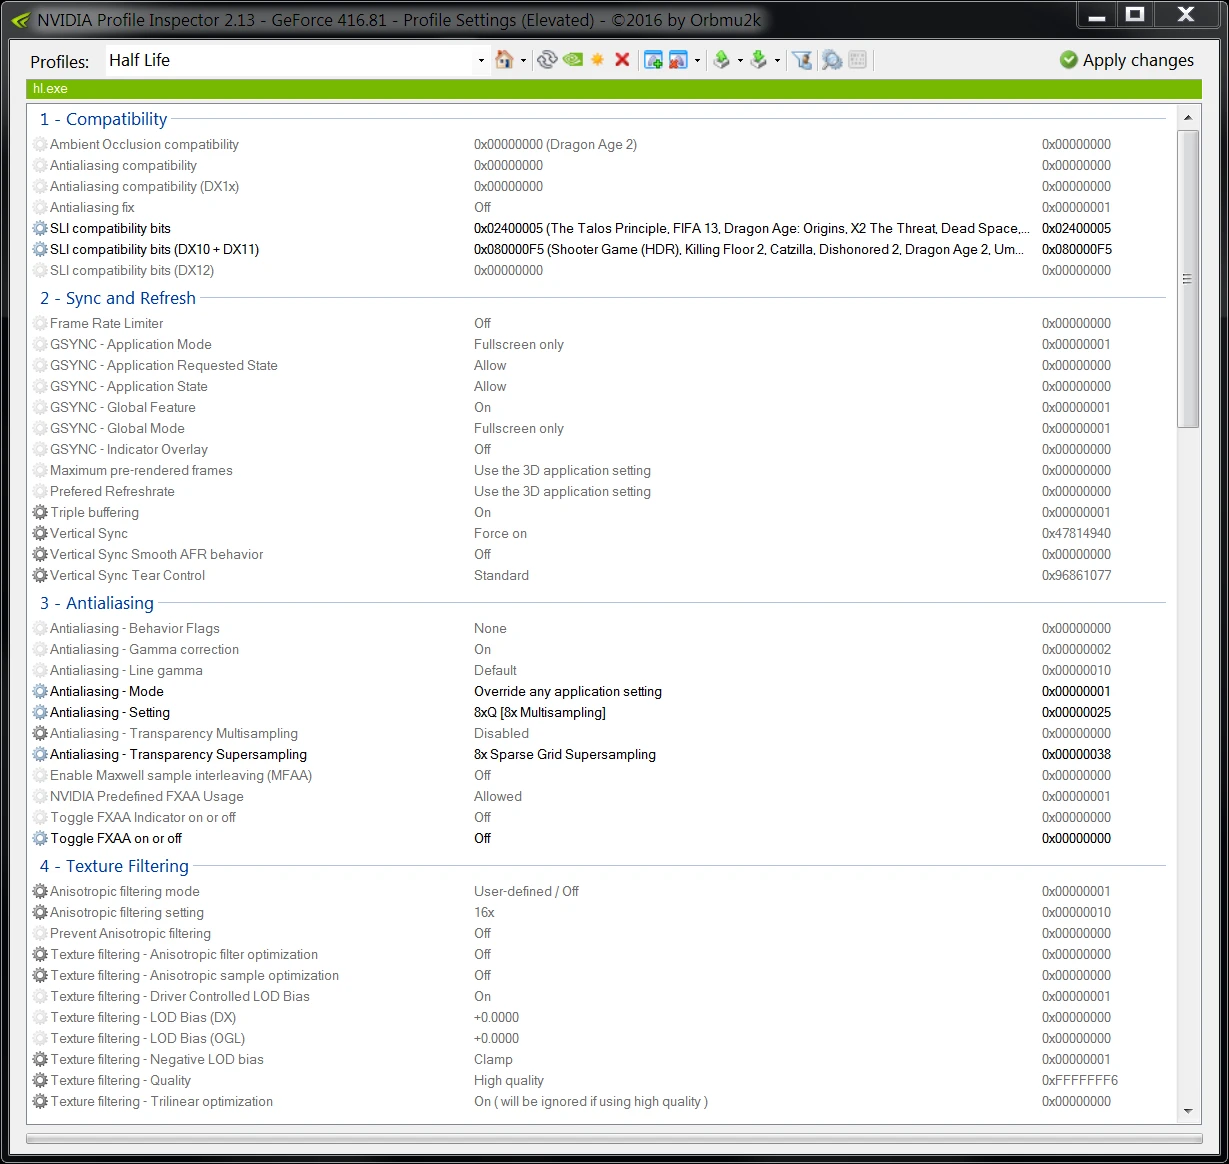
Task: Click add application to profile icon
Action: 653,60
